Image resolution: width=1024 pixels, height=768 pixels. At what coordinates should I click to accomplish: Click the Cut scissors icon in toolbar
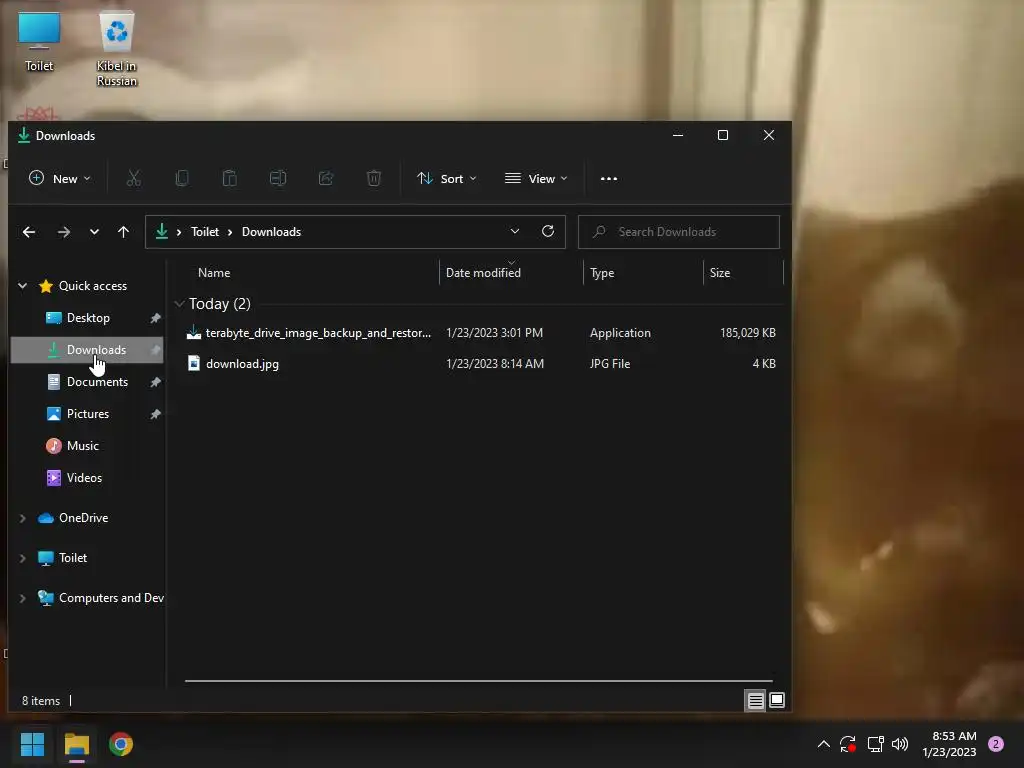click(x=134, y=178)
